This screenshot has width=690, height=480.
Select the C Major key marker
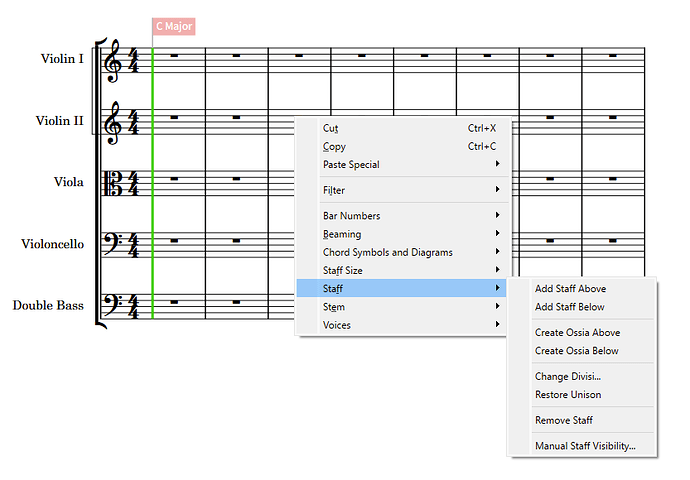pyautogui.click(x=174, y=26)
